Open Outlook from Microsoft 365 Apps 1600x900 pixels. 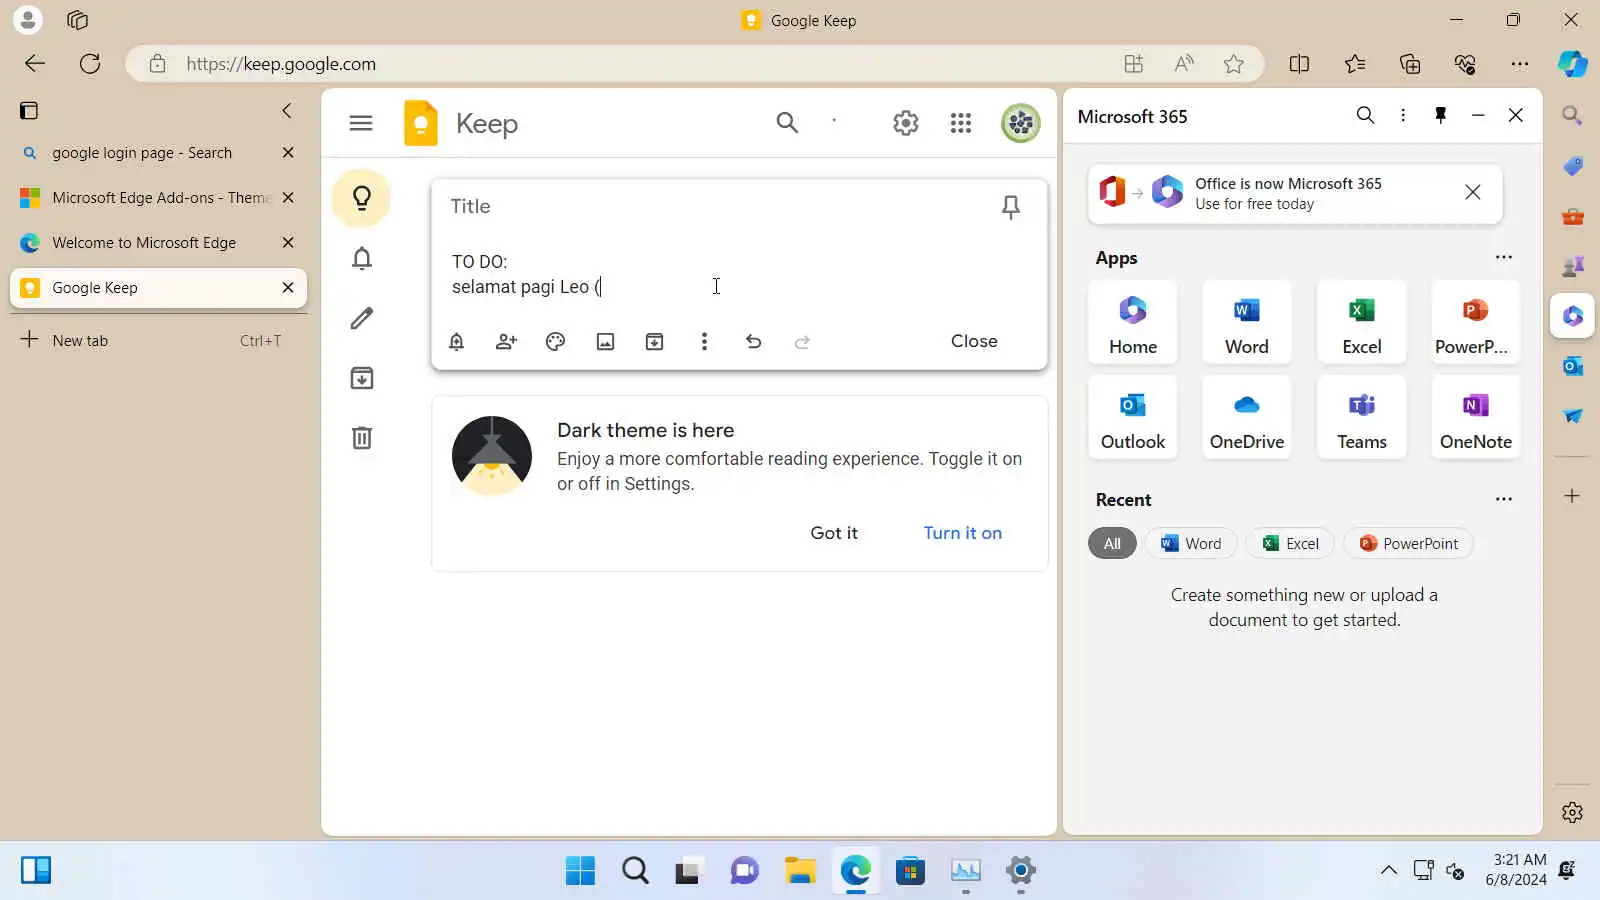pyautogui.click(x=1133, y=418)
